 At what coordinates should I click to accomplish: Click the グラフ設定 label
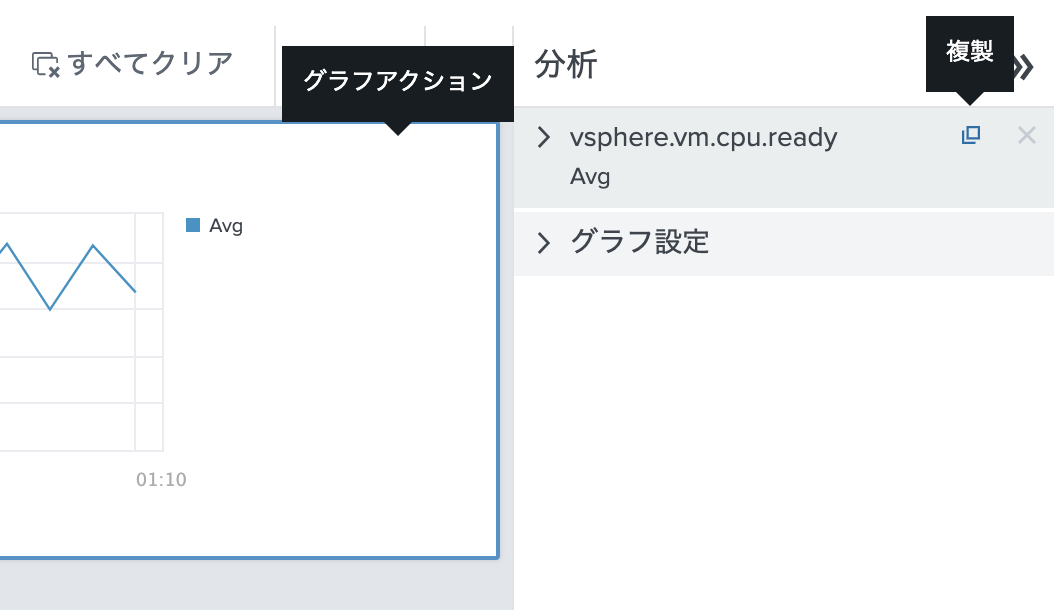639,241
